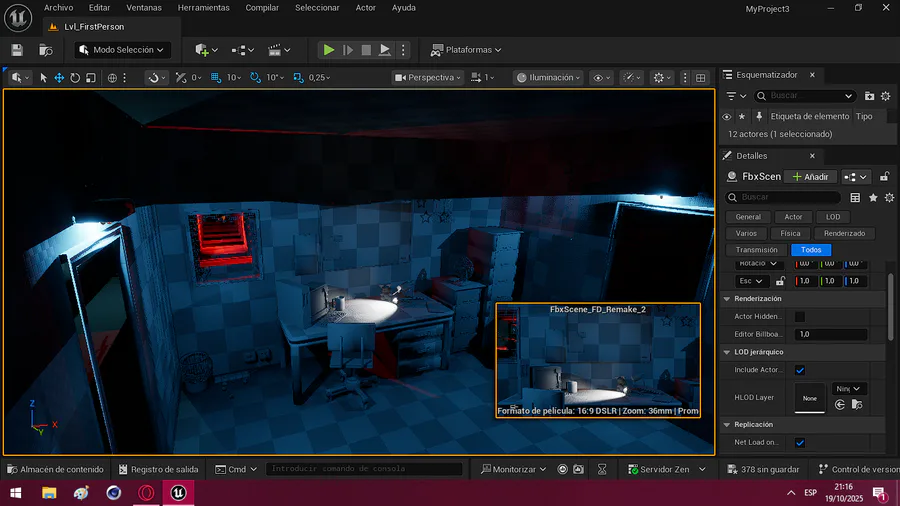Screen dimensions: 900x506
Task: Expand the Perspectiva viewport dropdown
Action: coord(428,77)
